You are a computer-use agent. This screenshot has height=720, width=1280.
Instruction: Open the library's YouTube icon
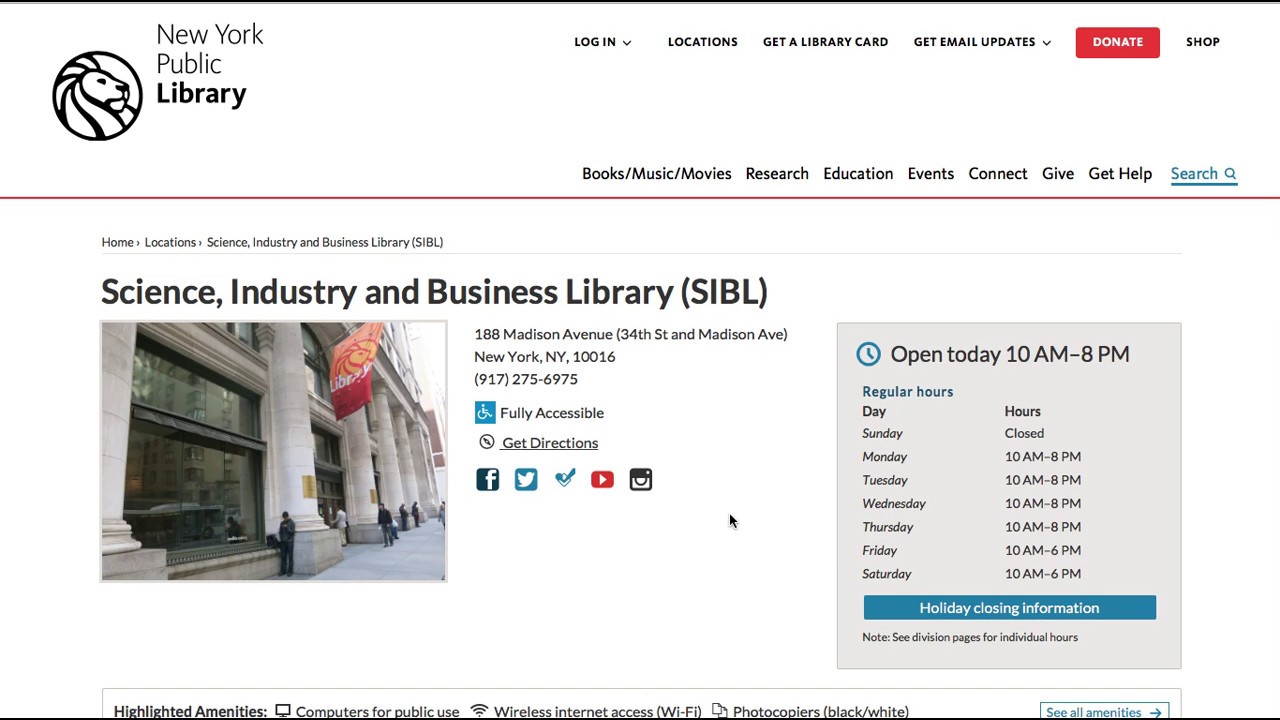coord(602,480)
